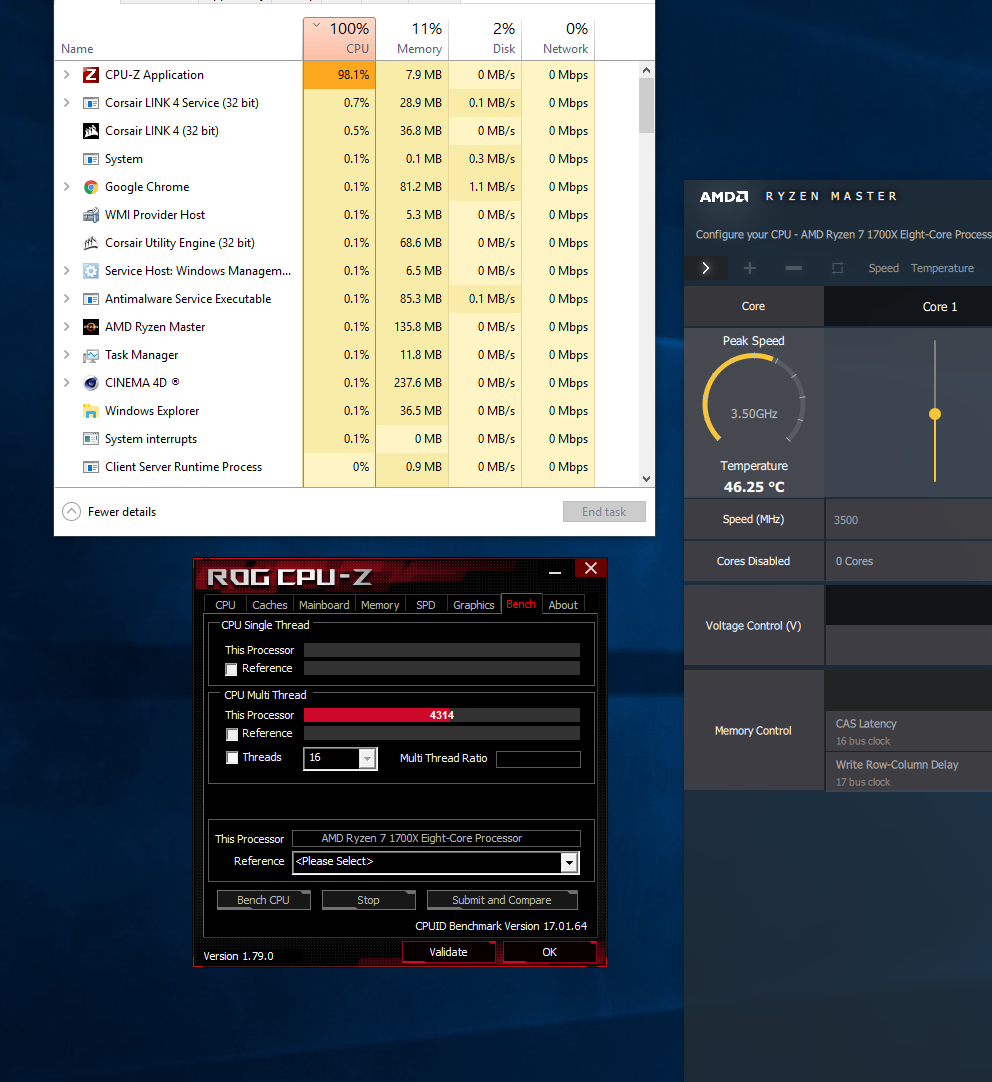Click the Task Manager vertical scrollbar thumb

click(x=646, y=105)
